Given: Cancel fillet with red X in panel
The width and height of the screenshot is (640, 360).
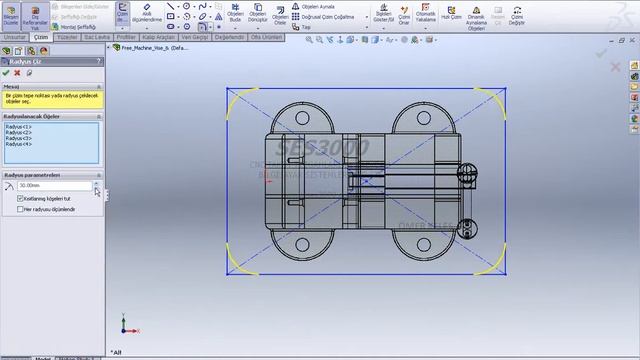Looking at the screenshot, I should pos(17,73).
